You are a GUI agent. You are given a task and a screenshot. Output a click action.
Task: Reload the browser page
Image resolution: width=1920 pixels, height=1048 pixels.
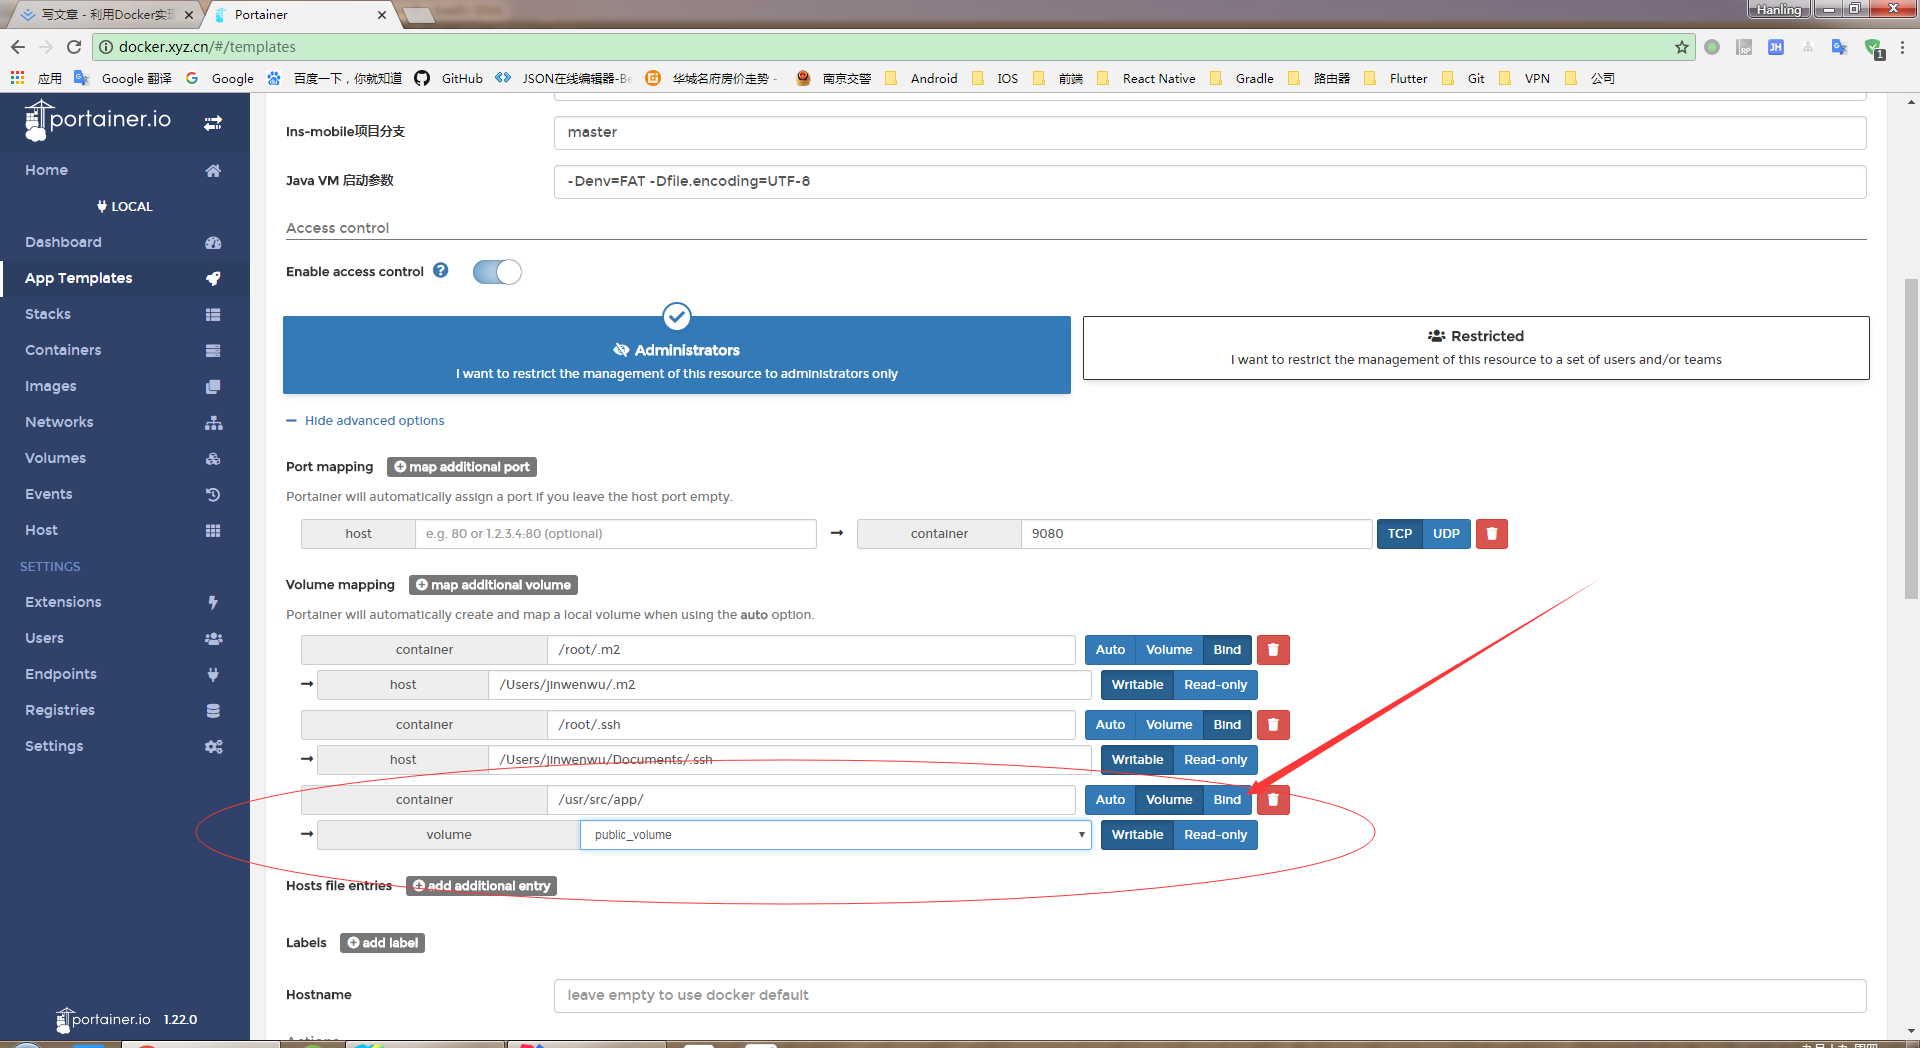(74, 47)
